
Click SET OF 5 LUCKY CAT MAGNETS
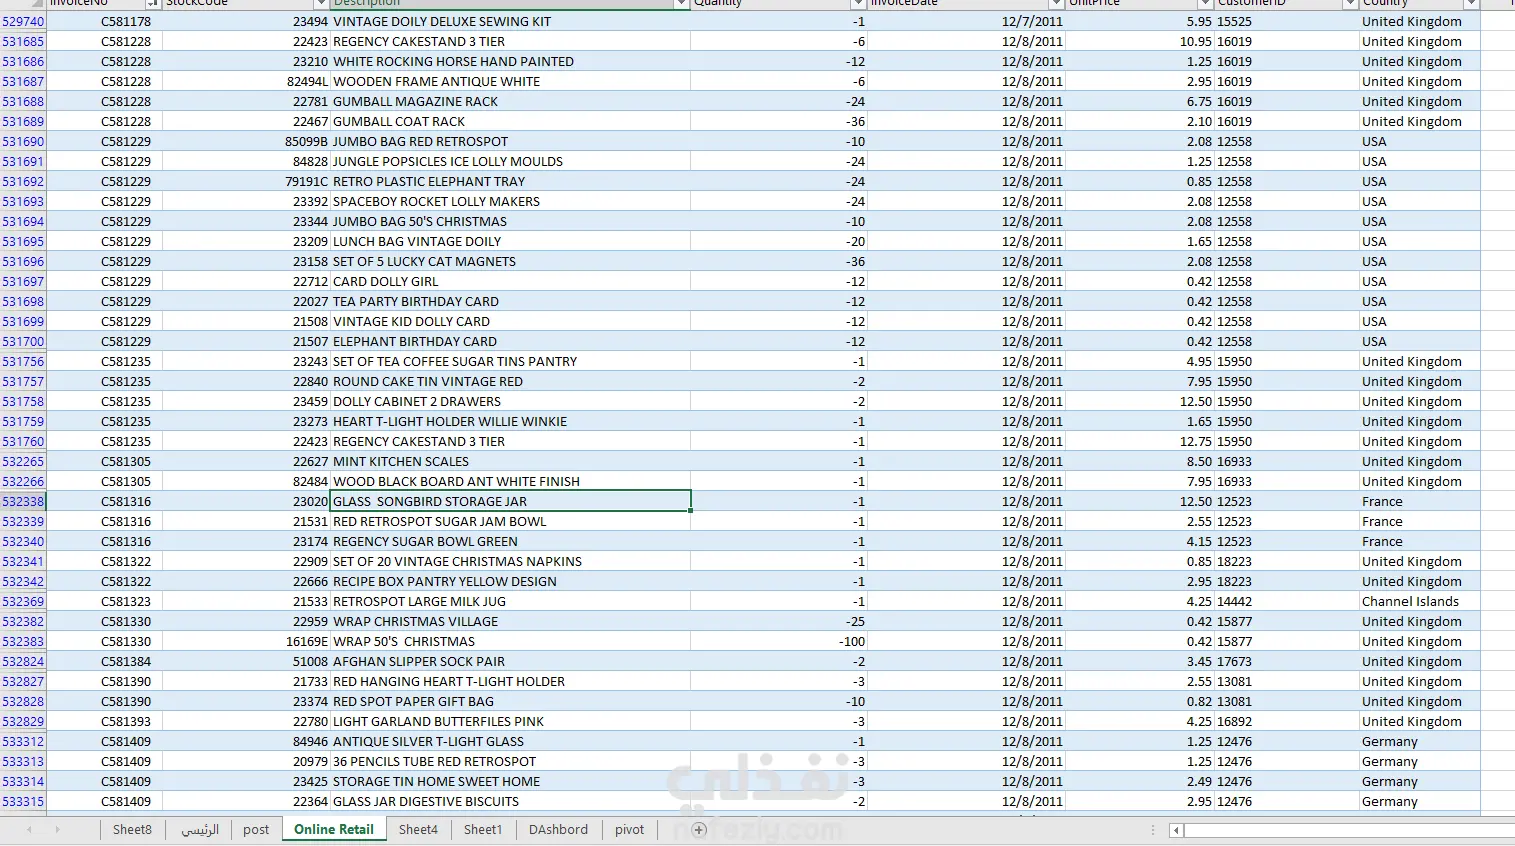[x=510, y=261]
